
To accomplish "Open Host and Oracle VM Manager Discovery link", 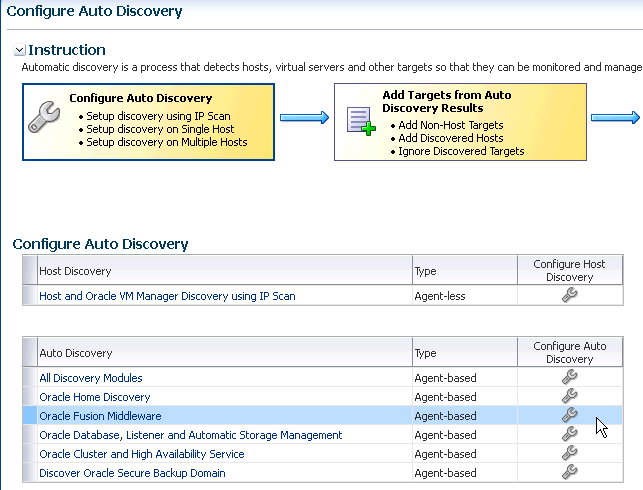I will [167, 296].
